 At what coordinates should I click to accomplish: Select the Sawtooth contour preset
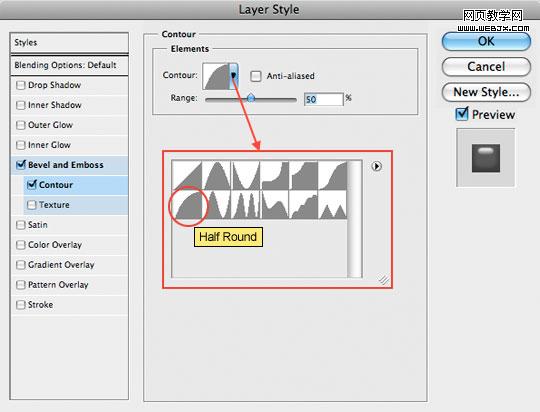[x=332, y=205]
